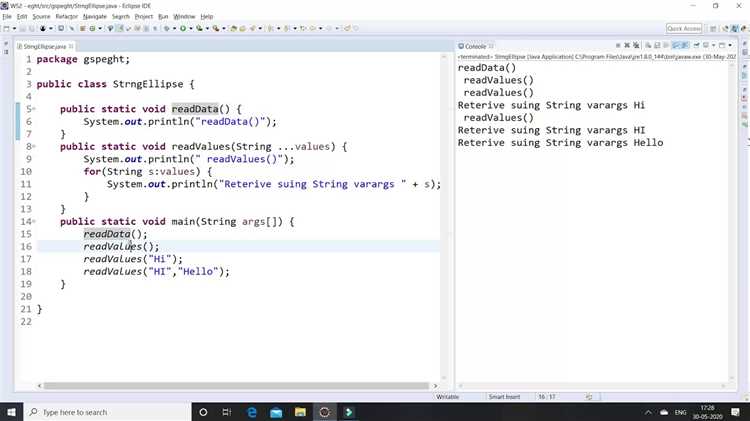Collapse the main method fold marker at line 14

[x=34, y=222]
